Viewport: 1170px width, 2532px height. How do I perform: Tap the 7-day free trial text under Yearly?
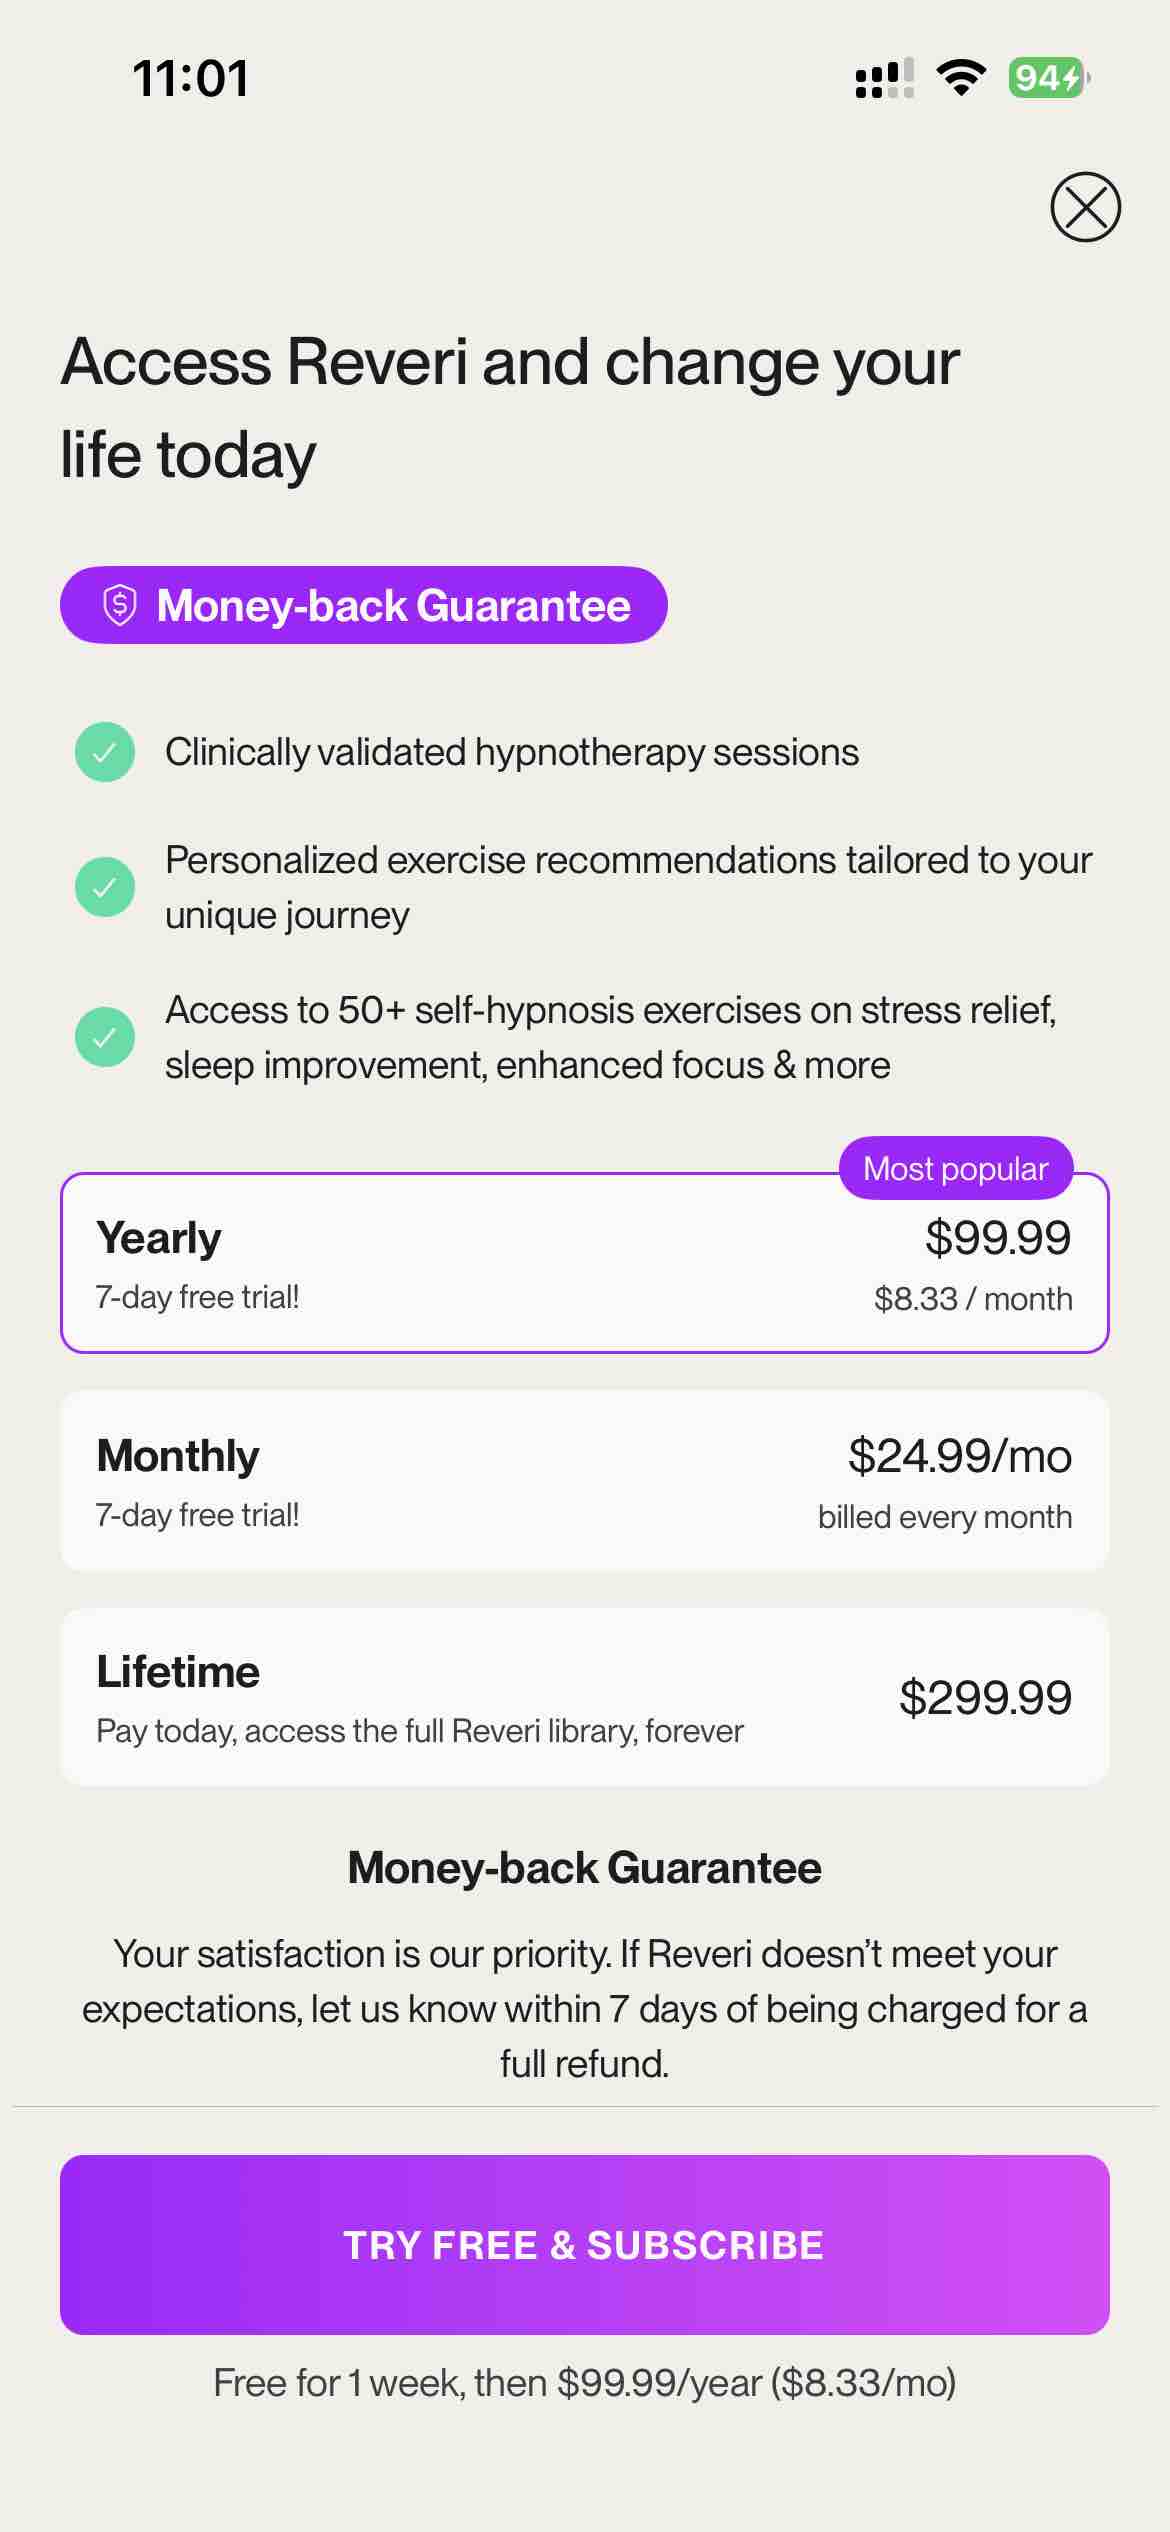[198, 1297]
